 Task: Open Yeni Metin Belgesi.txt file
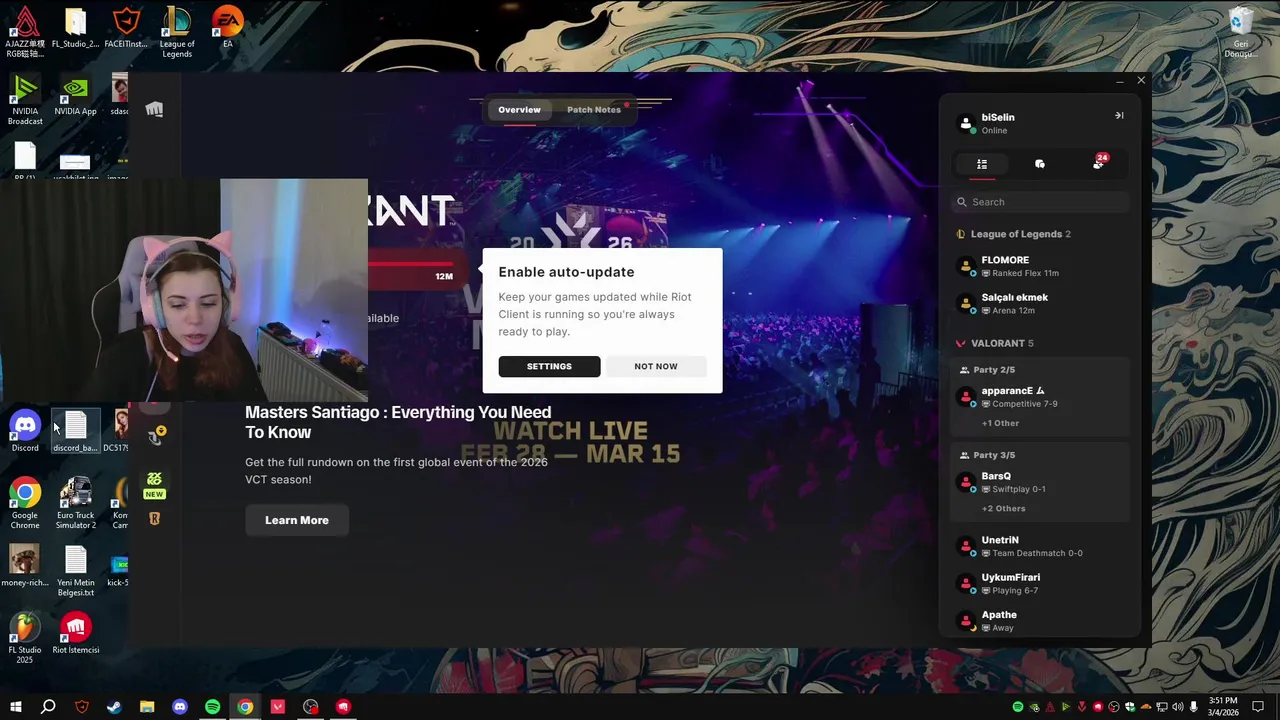pyautogui.click(x=76, y=571)
